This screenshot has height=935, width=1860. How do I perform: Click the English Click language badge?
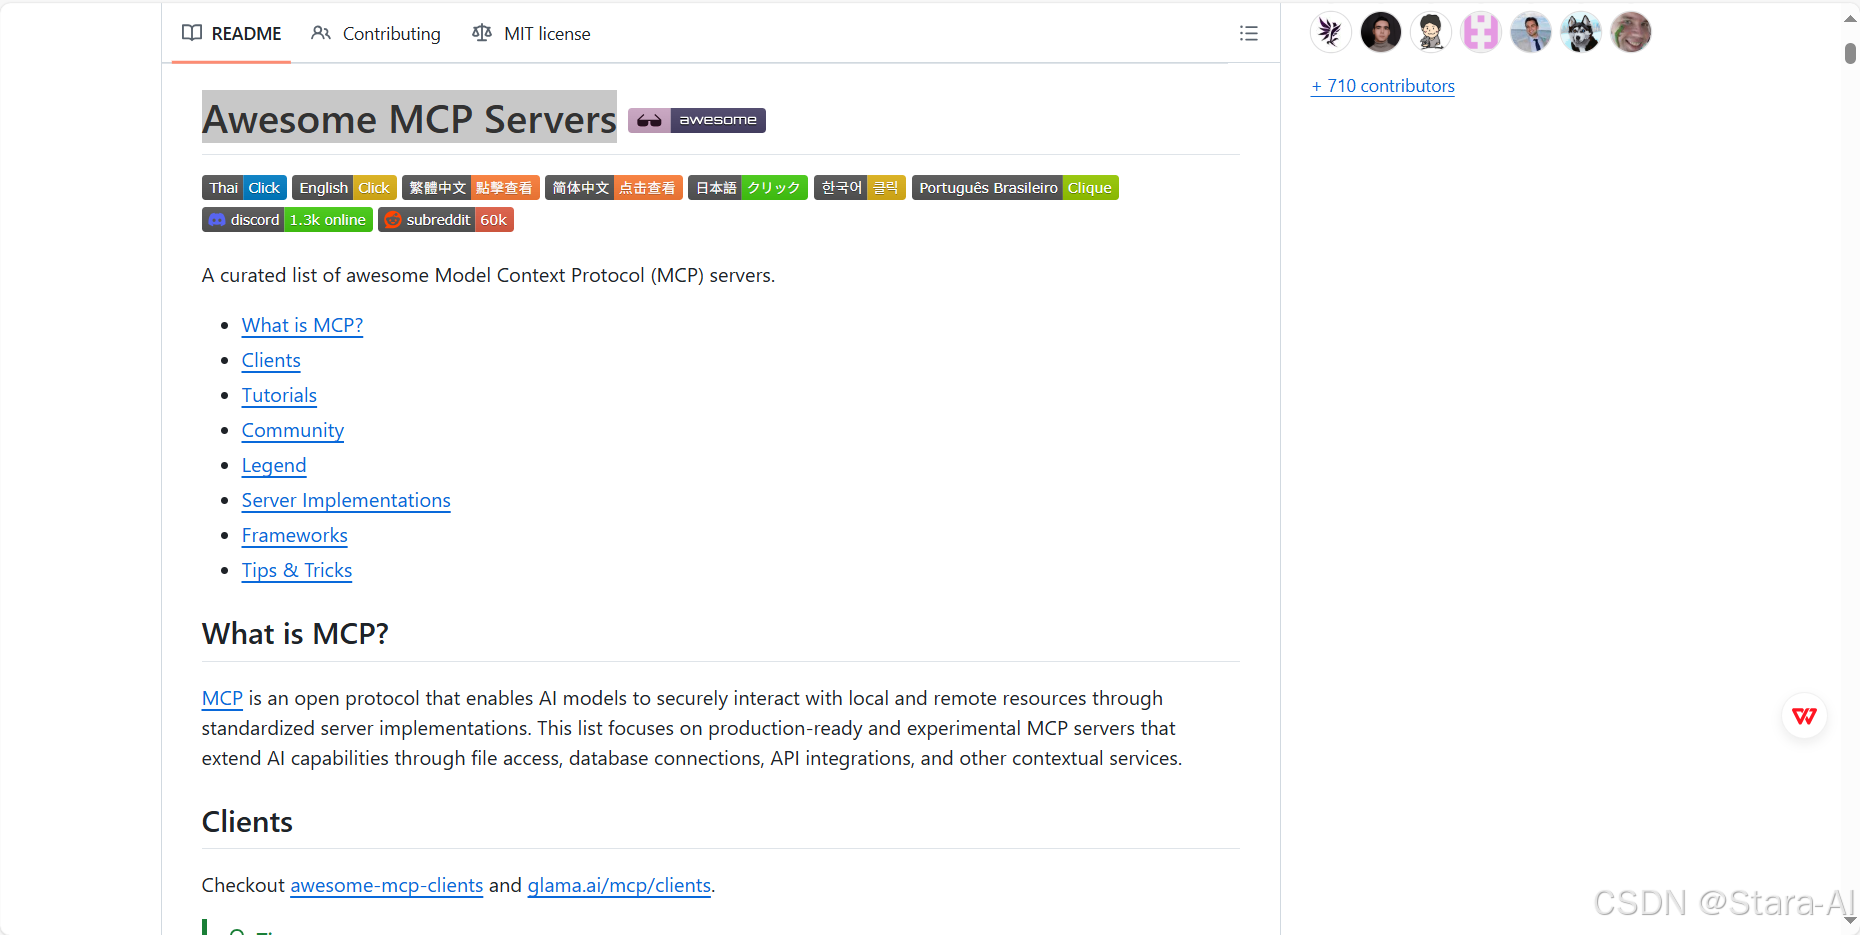(x=344, y=188)
